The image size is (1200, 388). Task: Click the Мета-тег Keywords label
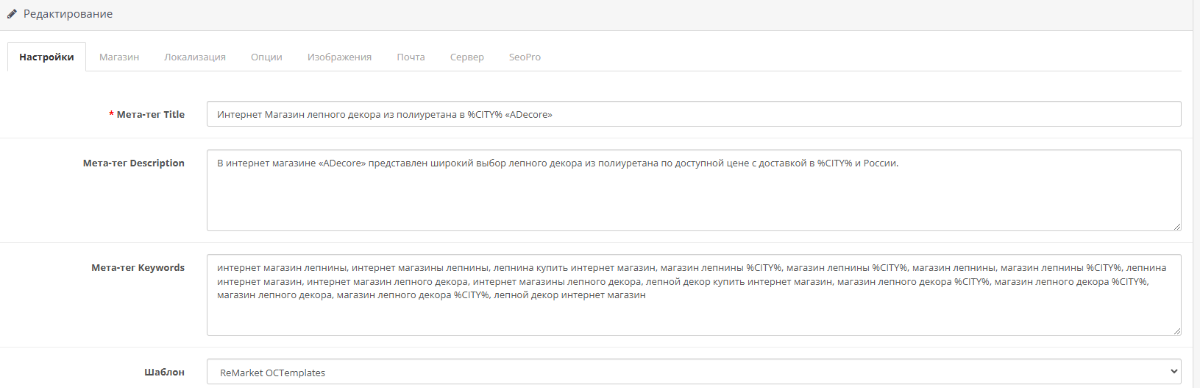pos(138,267)
